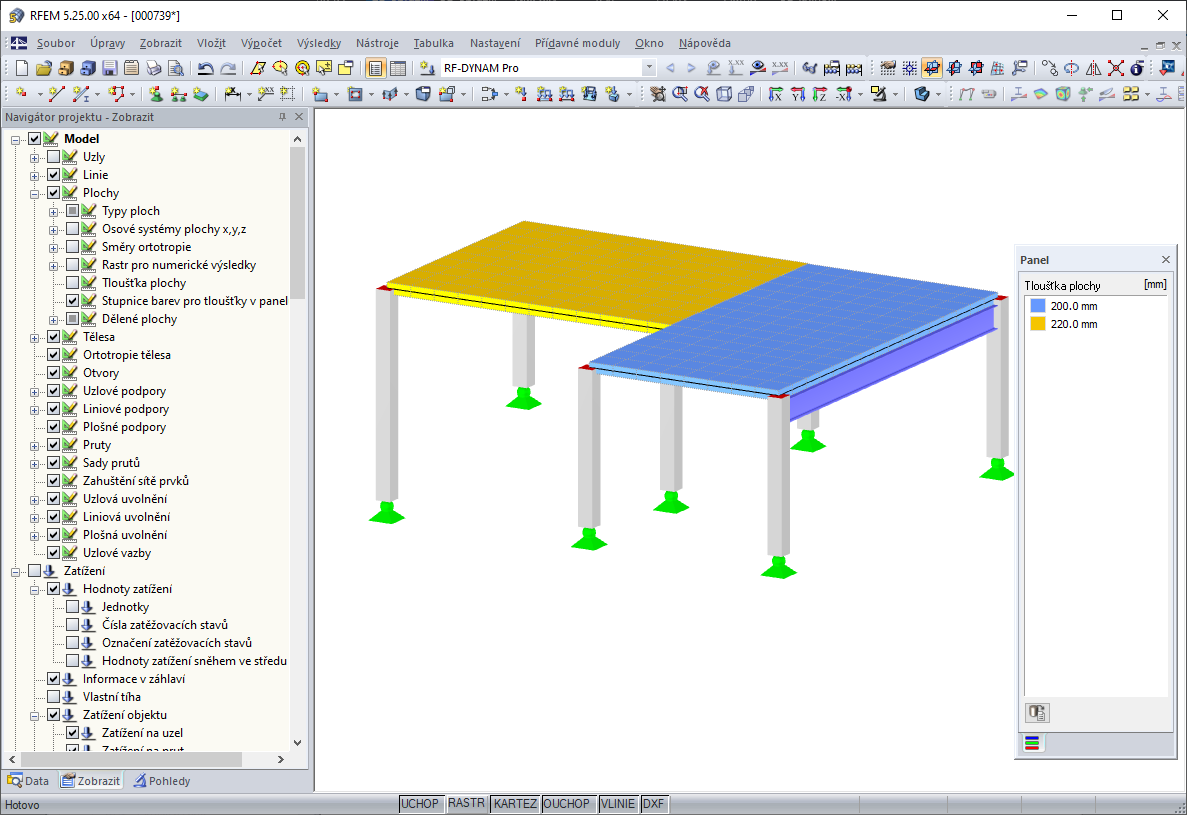Click the color scale tab icon in Panel
Image resolution: width=1187 pixels, height=815 pixels.
point(1032,743)
